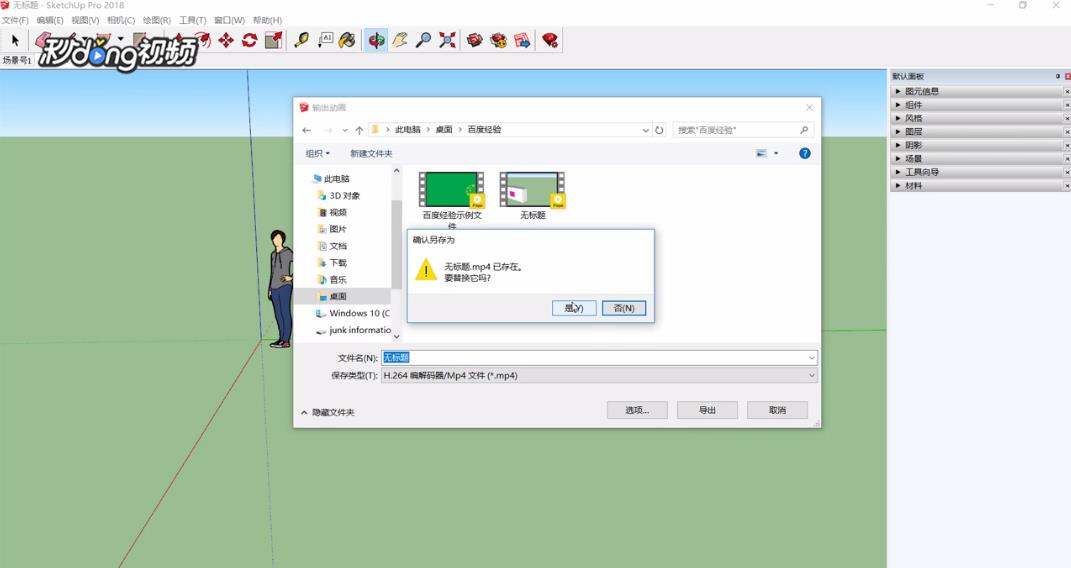Screen dimensions: 1071x568
Task: Toggle auto-hide pin on default tray
Action: click(1058, 76)
